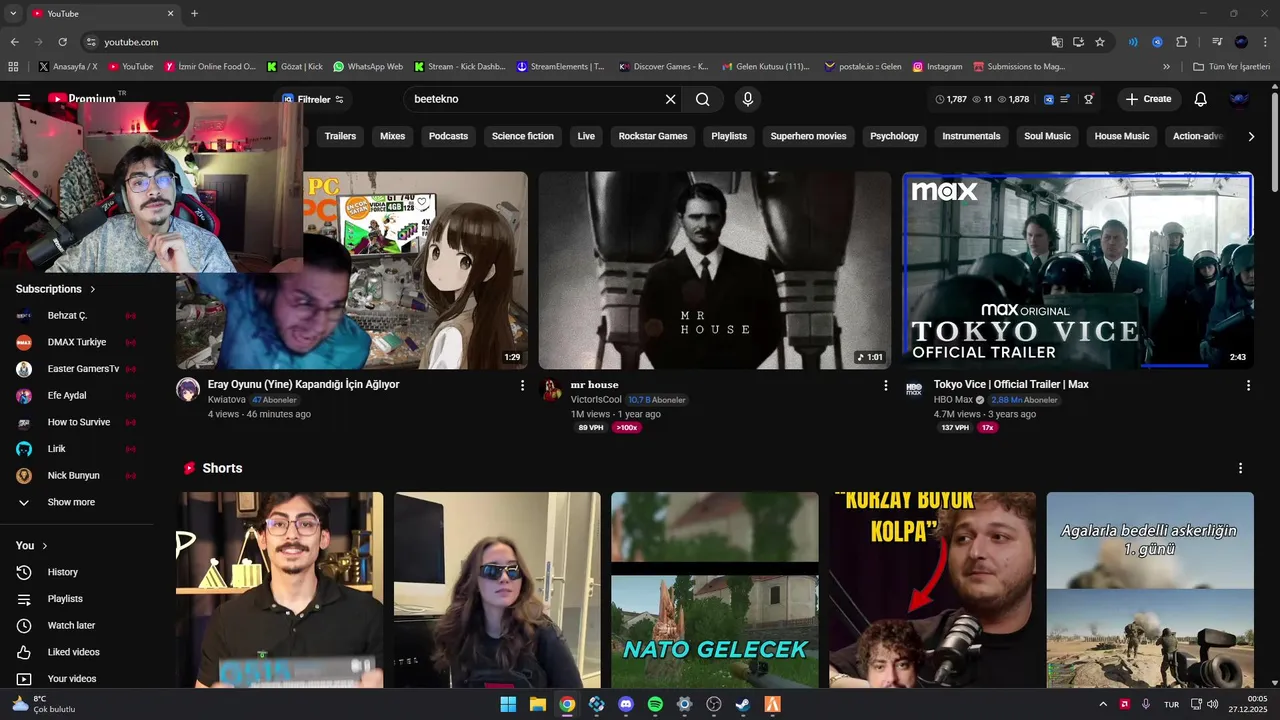The height and width of the screenshot is (720, 1280).
Task: Open the YouTube hamburger guide menu
Action: coord(24,99)
